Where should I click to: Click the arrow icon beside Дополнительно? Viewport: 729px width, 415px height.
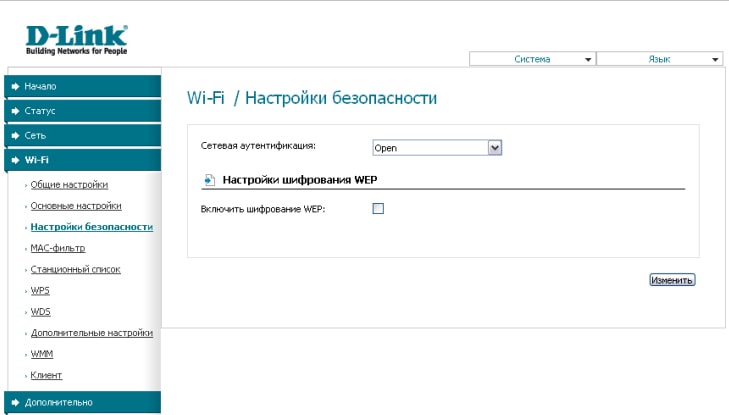point(16,402)
